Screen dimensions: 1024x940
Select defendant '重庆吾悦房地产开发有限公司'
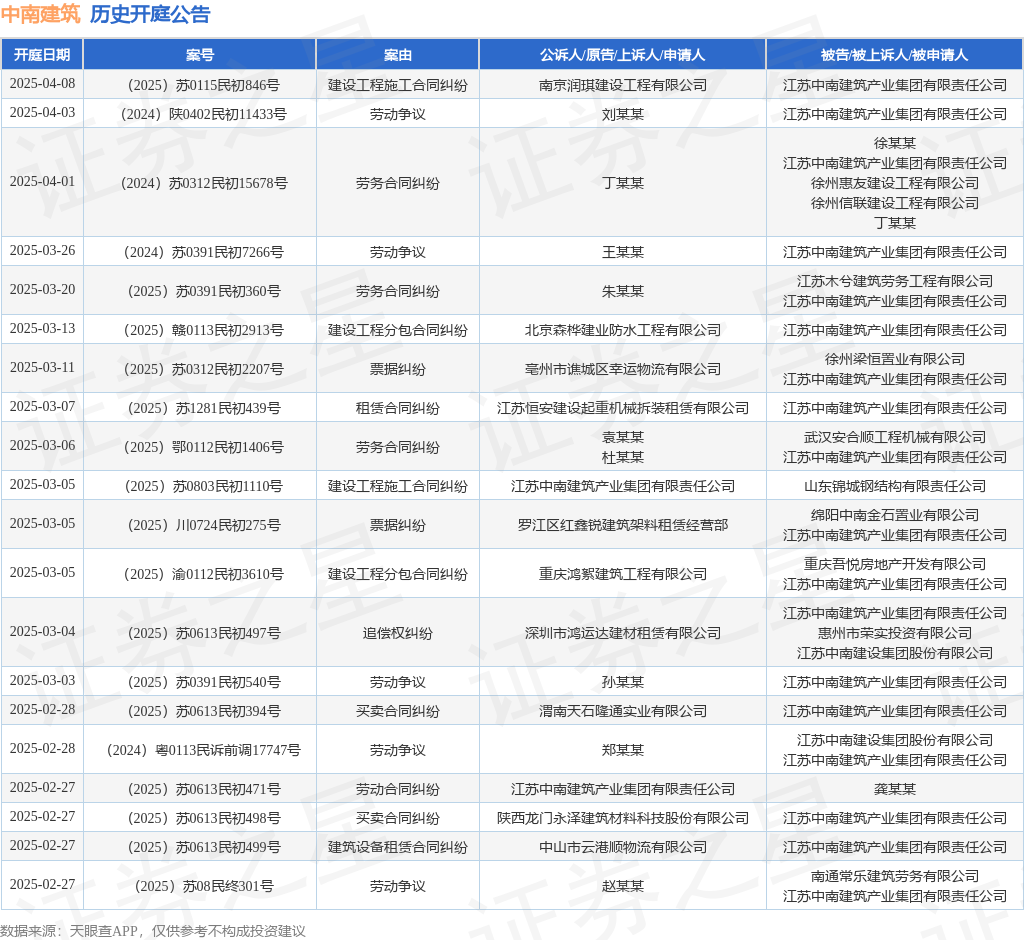895,564
